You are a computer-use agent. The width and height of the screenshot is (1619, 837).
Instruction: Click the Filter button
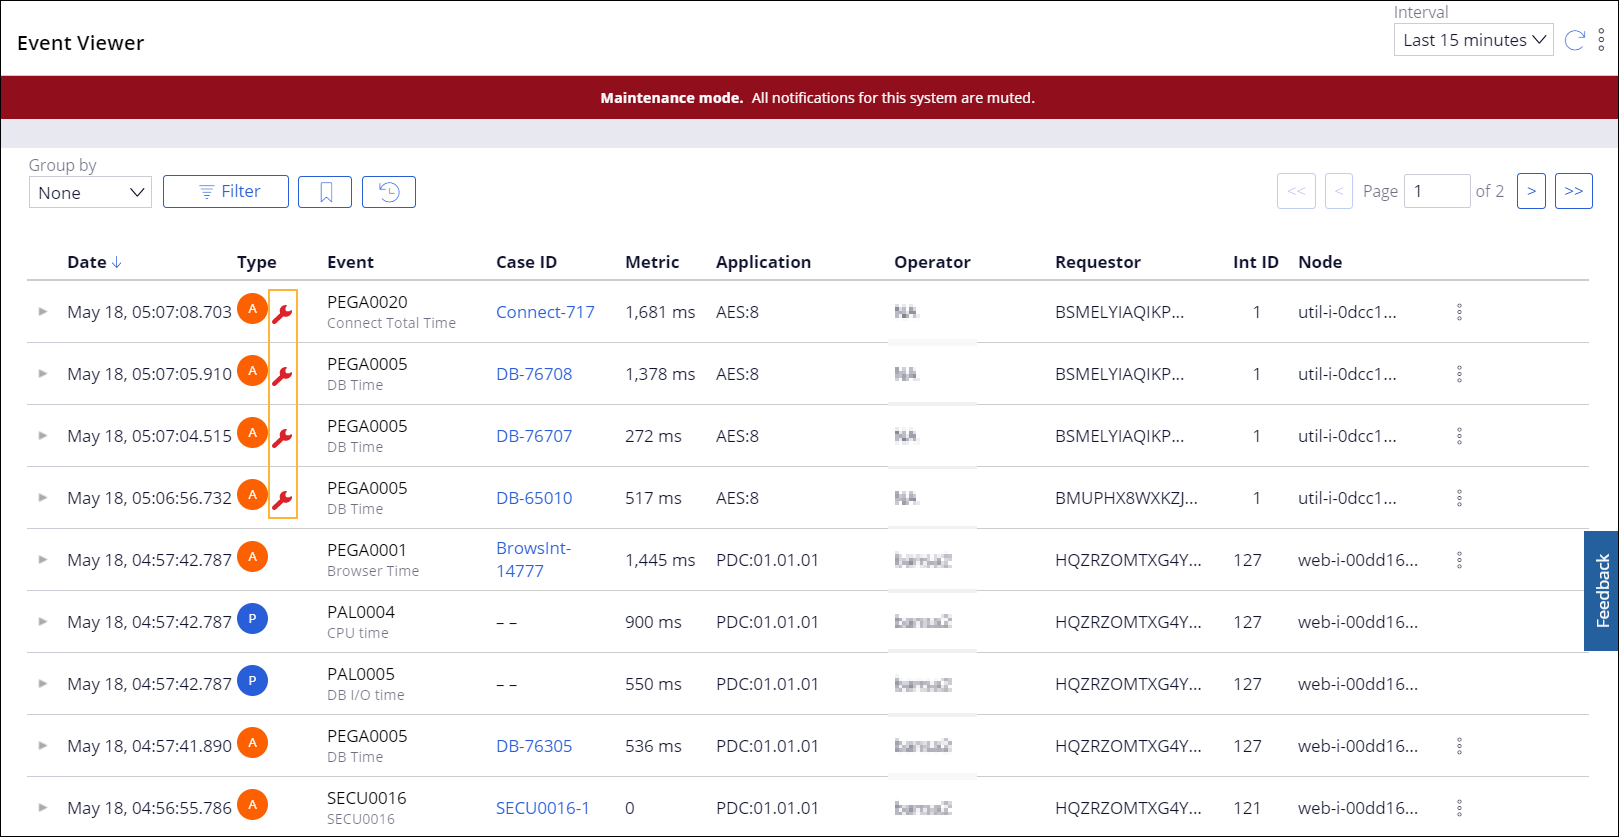click(226, 192)
